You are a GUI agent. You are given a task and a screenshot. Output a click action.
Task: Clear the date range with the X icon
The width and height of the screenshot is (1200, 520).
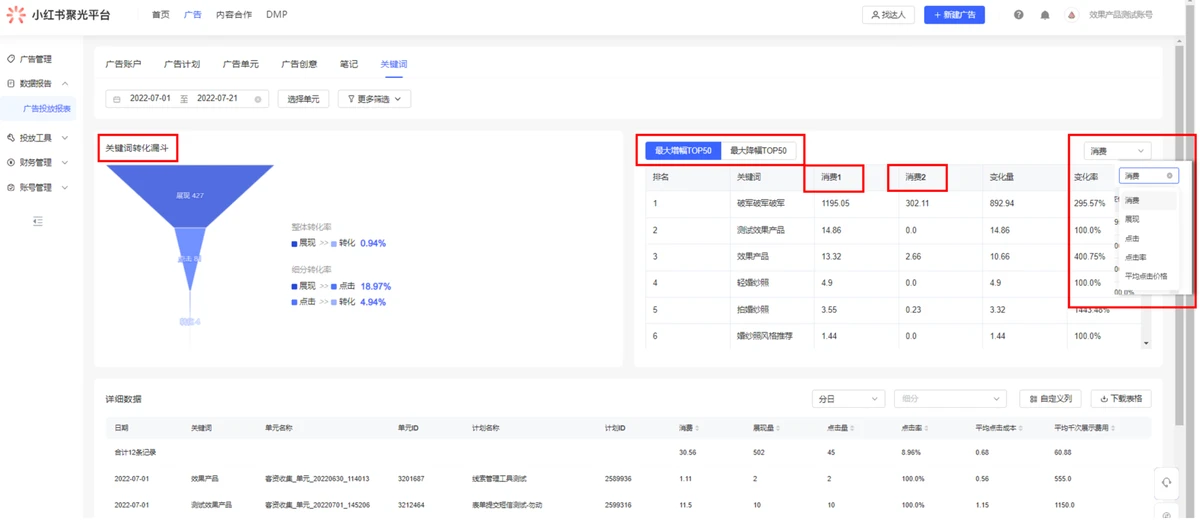(258, 99)
